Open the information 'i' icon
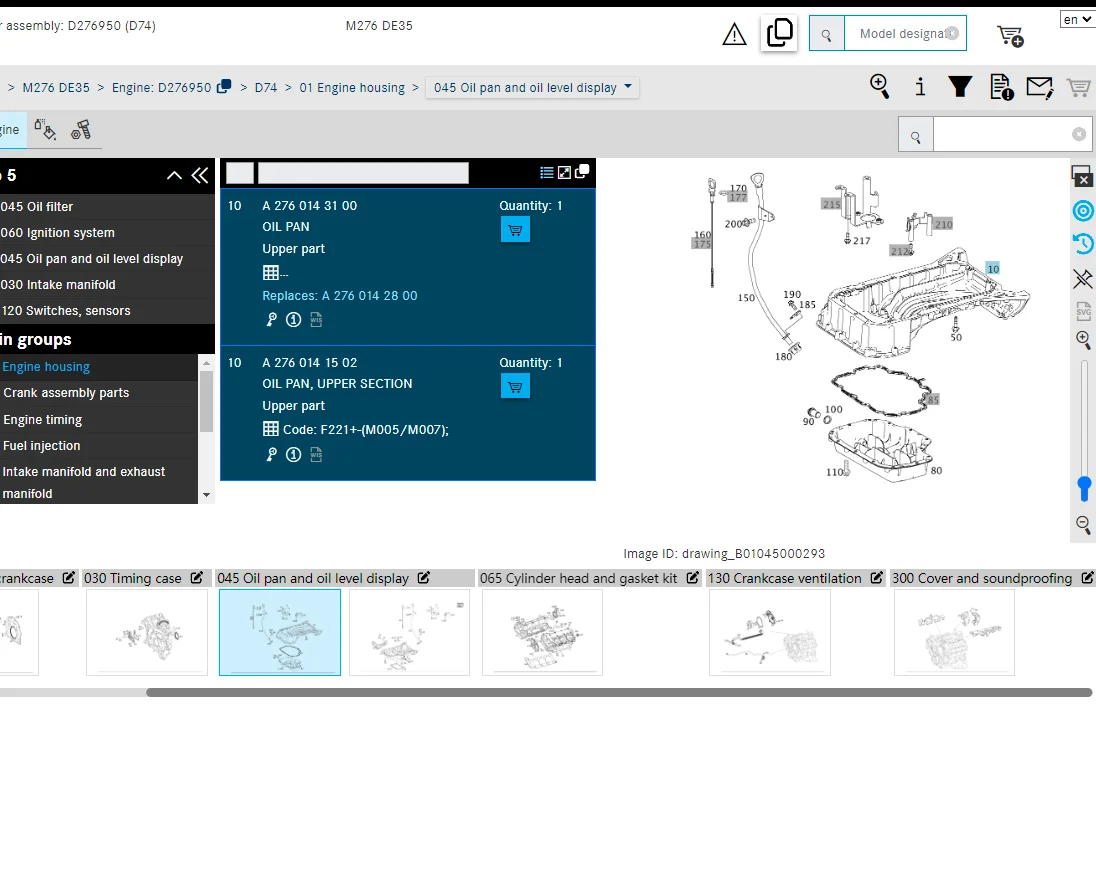Viewport: 1096px width, 877px height. (x=920, y=87)
